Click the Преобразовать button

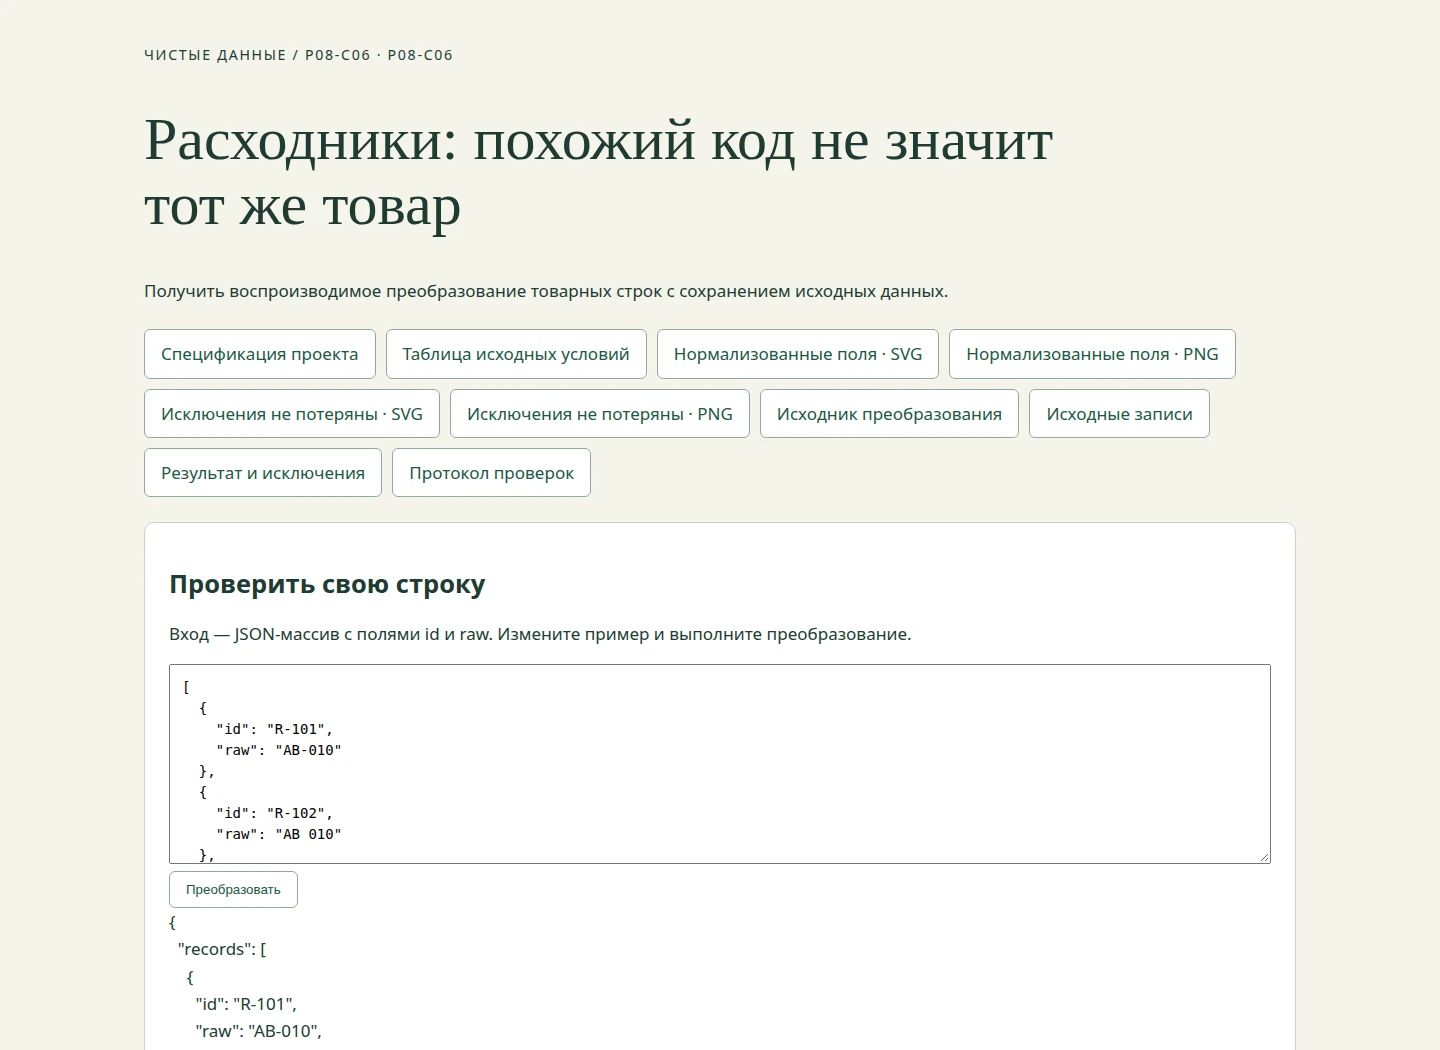(x=233, y=890)
